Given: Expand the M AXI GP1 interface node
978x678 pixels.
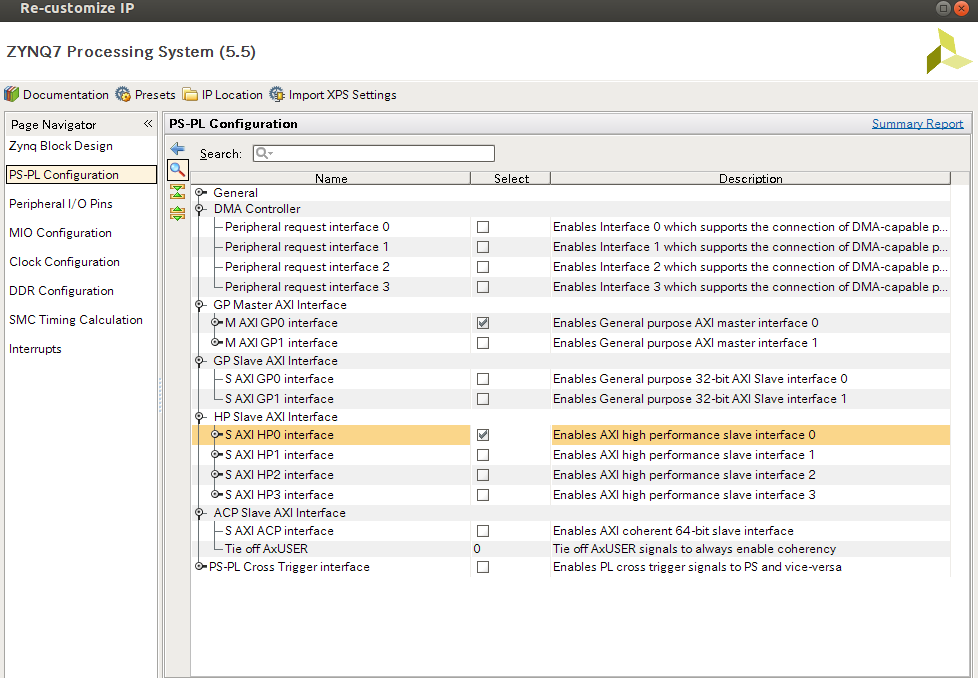Looking at the screenshot, I should 216,342.
